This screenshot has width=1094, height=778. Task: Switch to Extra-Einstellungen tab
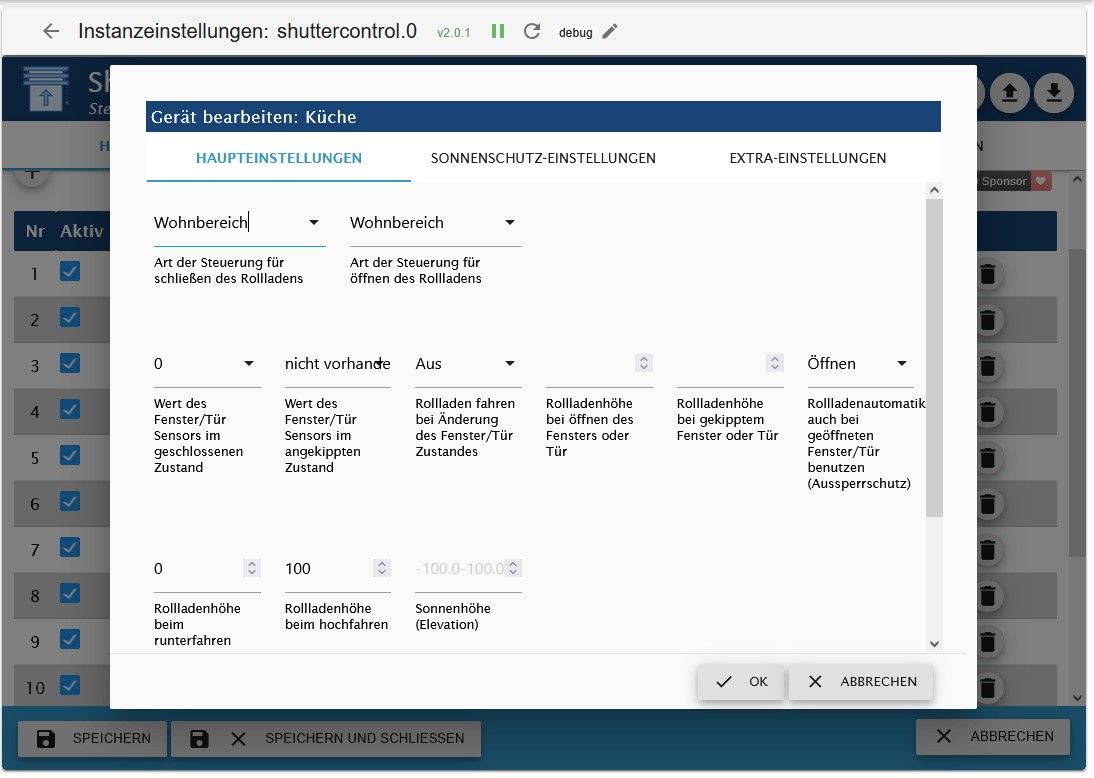pos(807,158)
